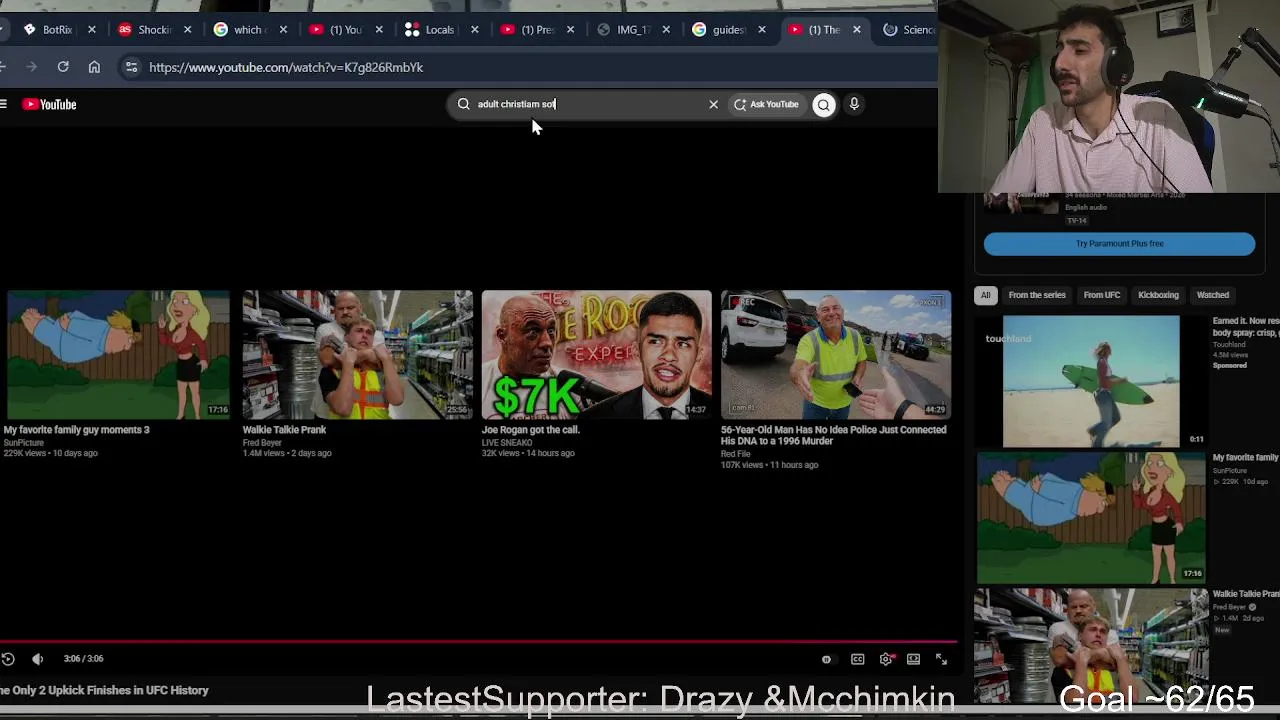Go to the browser home page

(94, 67)
